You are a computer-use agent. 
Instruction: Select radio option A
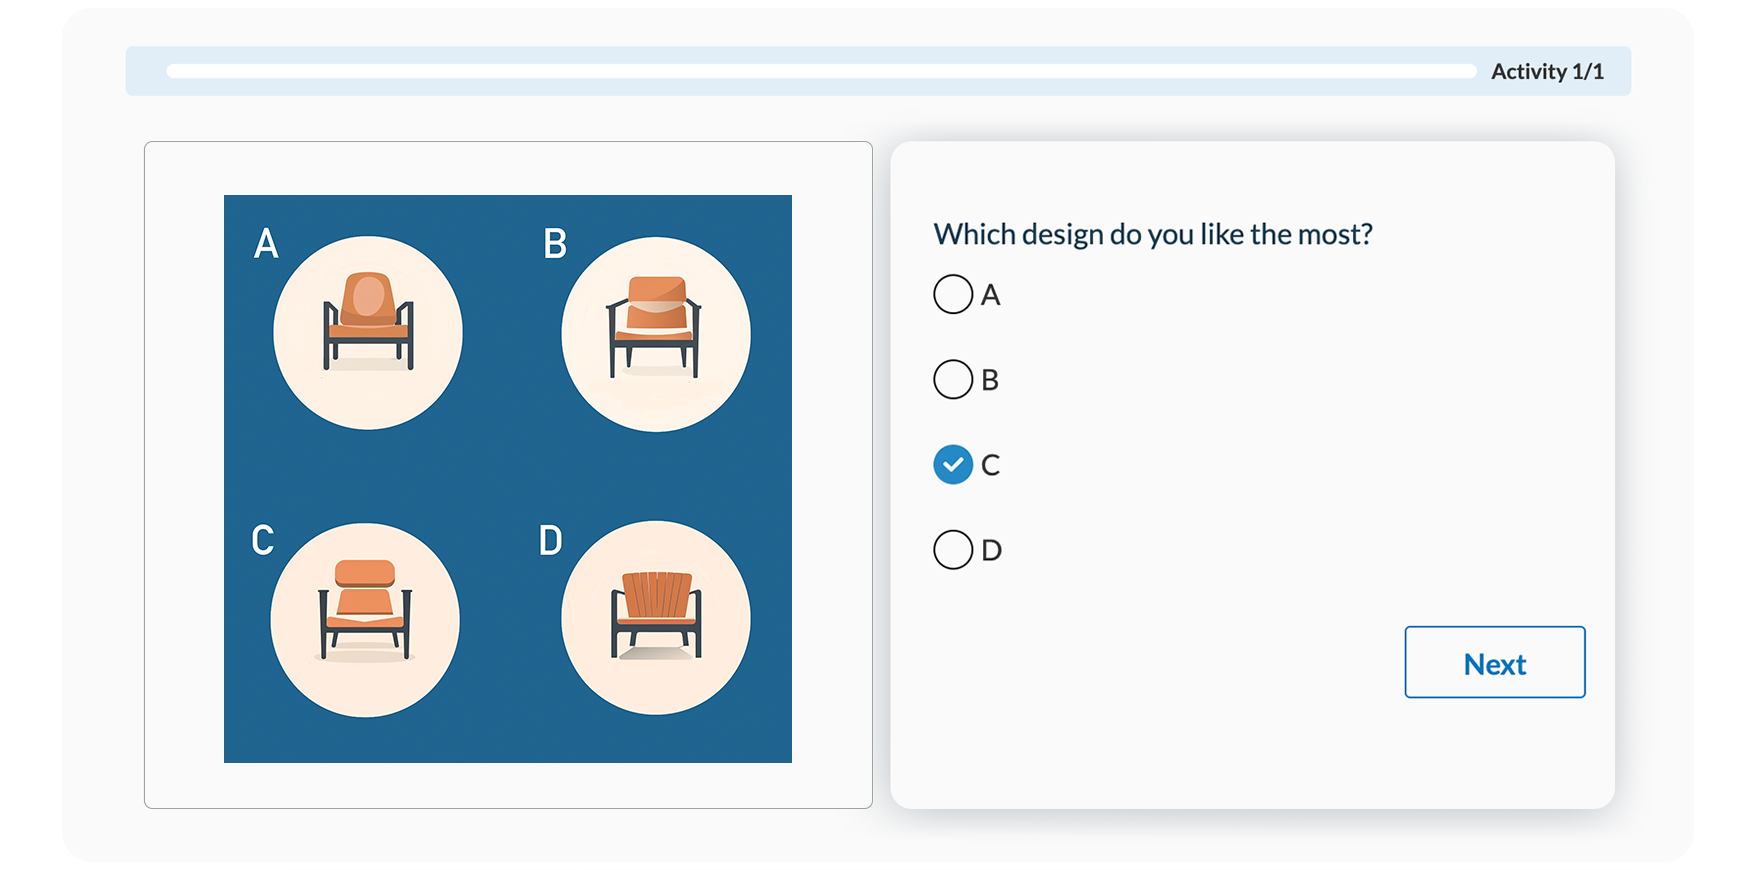point(953,295)
